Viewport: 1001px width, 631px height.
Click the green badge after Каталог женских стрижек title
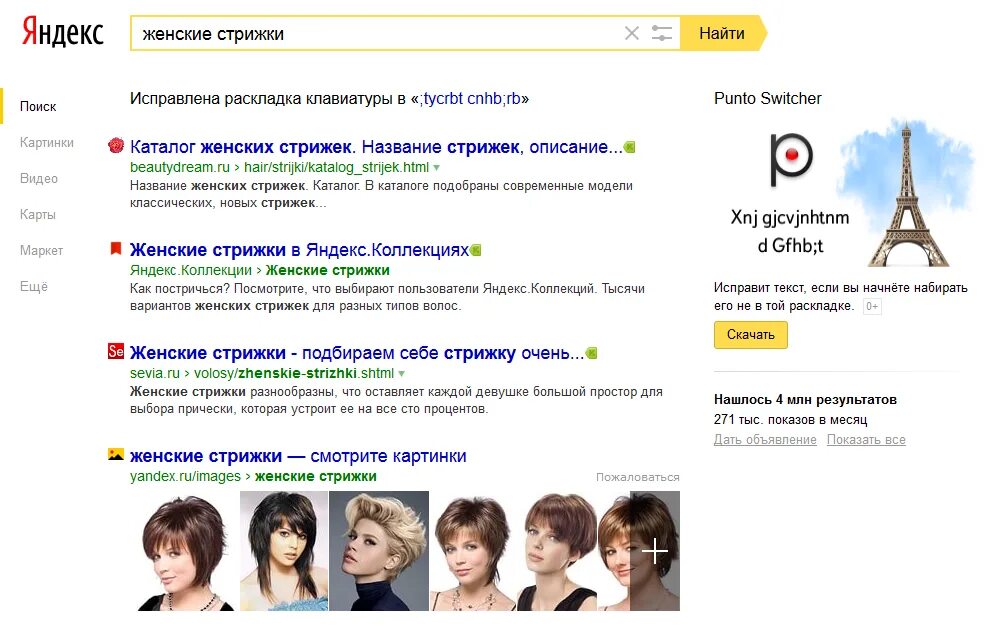(629, 148)
